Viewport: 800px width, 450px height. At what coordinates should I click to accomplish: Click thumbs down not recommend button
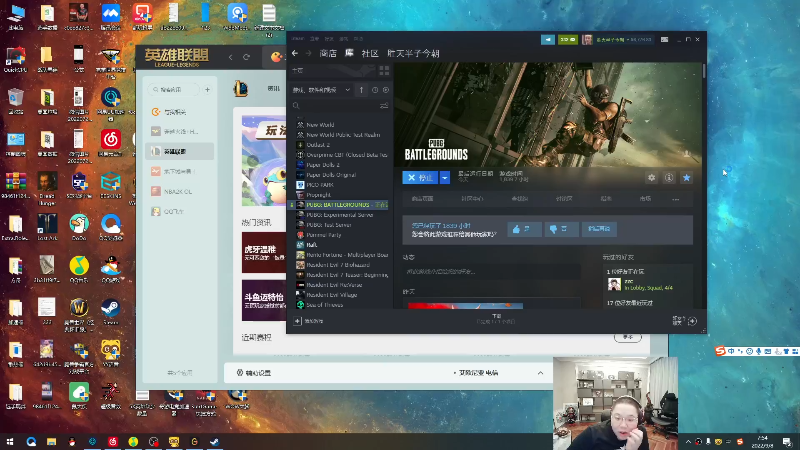(x=561, y=229)
